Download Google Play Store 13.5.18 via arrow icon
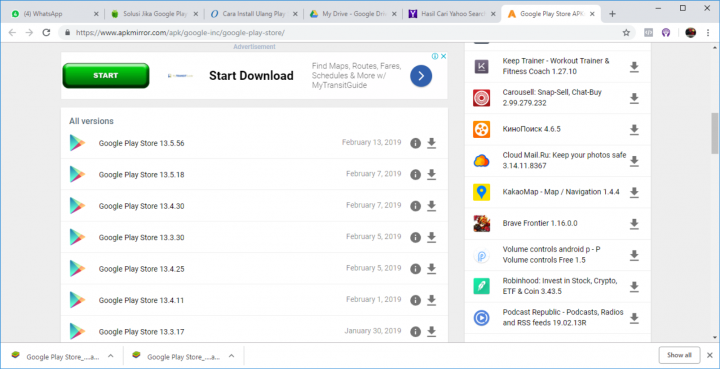Image resolution: width=720 pixels, height=369 pixels. [x=431, y=174]
